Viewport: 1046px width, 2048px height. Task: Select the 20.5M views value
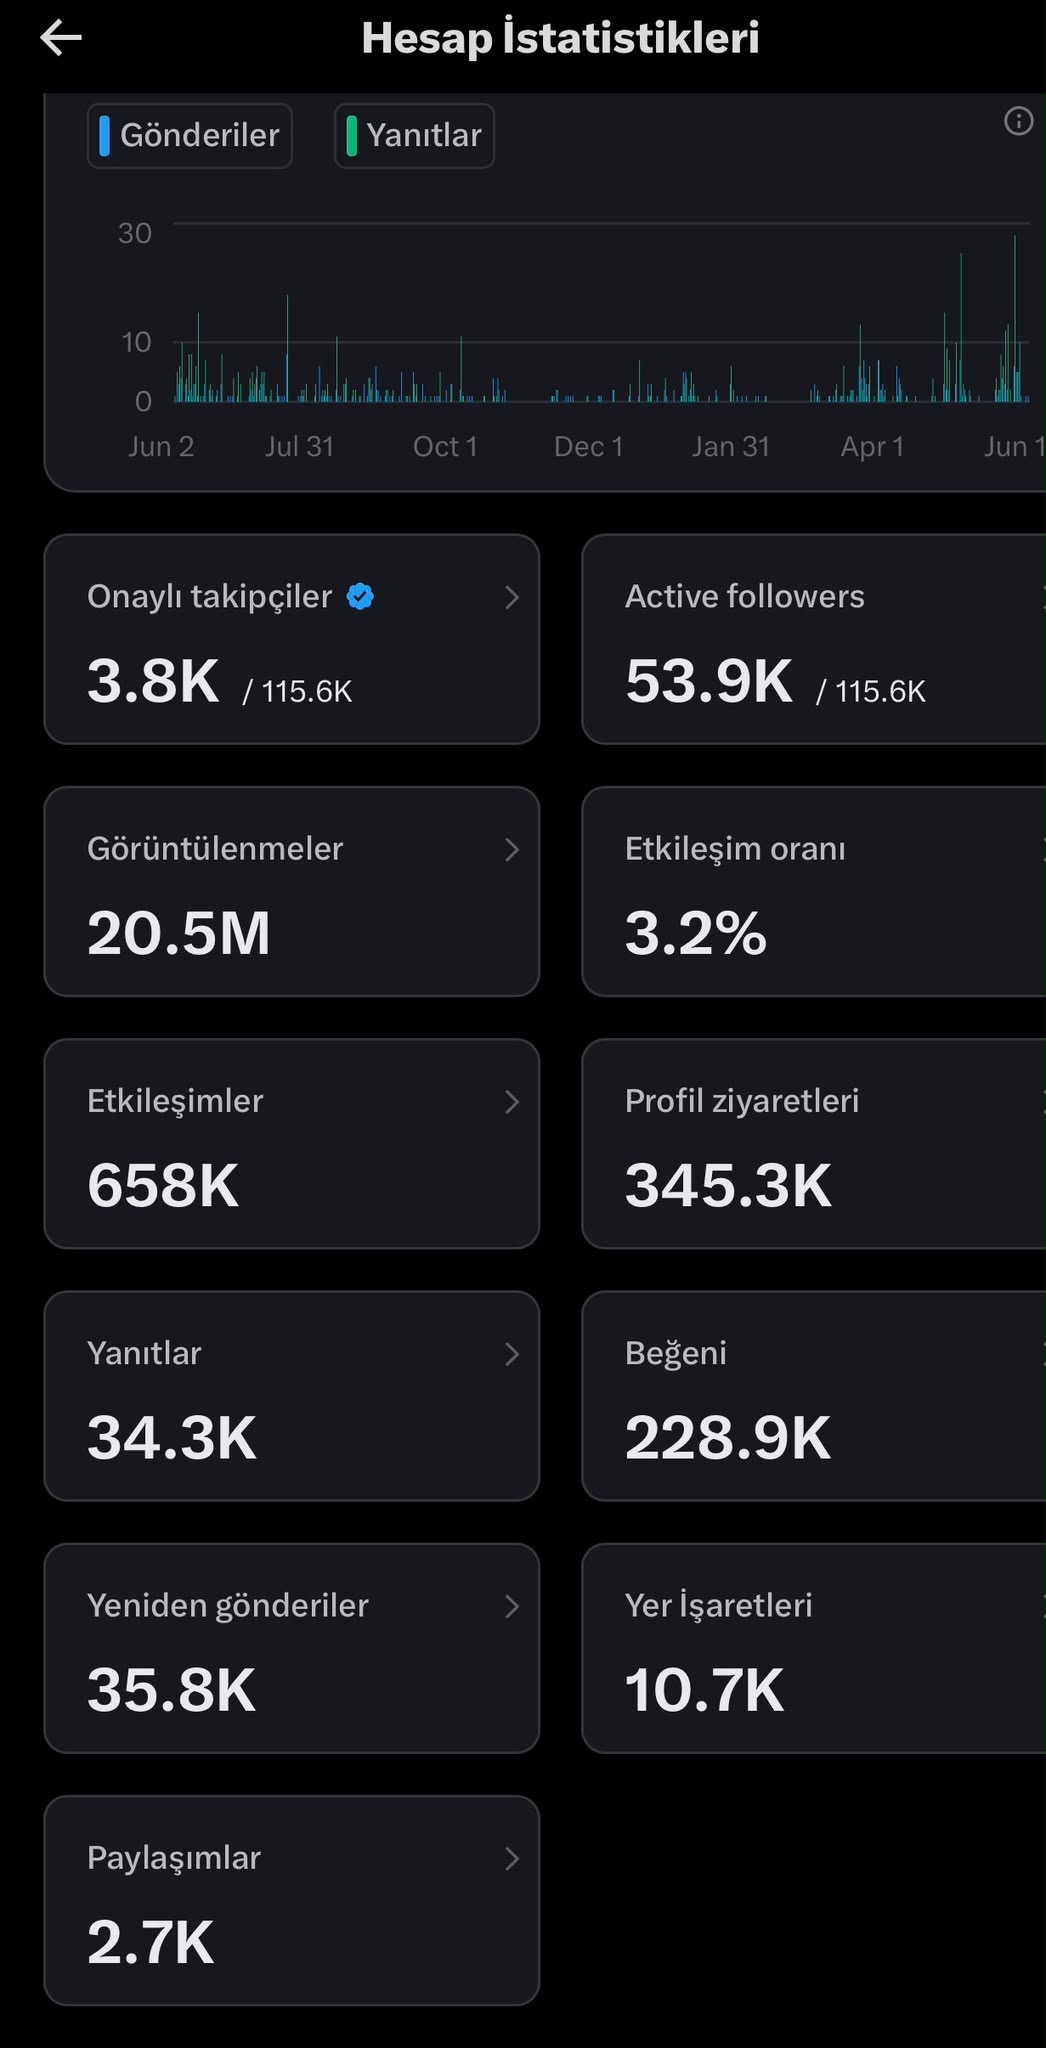(x=179, y=933)
